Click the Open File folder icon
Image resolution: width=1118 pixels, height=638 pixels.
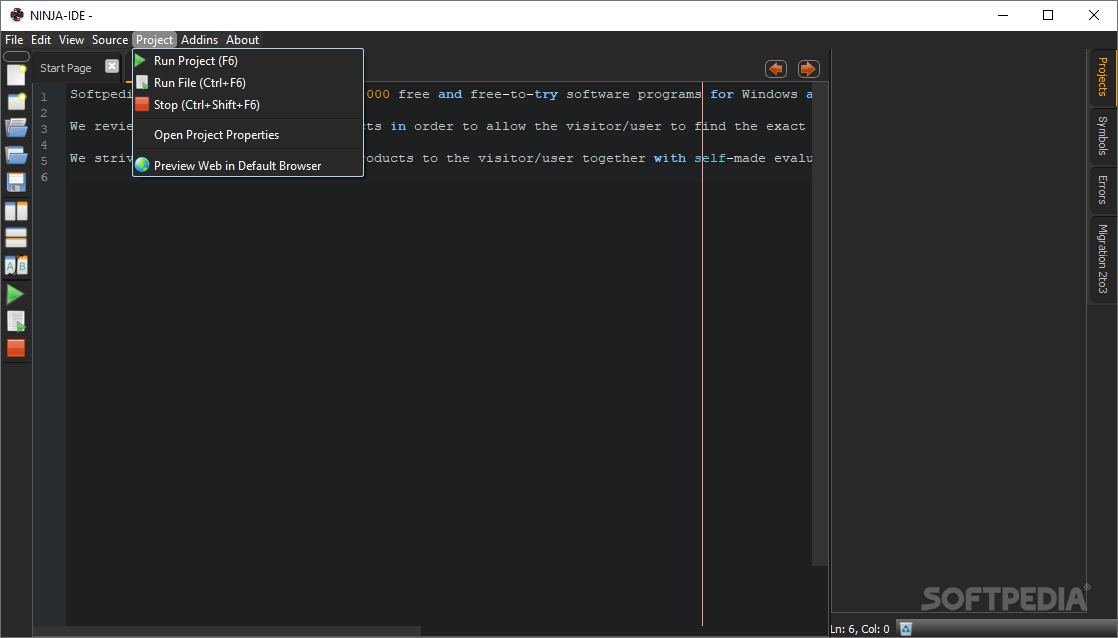tap(16, 128)
